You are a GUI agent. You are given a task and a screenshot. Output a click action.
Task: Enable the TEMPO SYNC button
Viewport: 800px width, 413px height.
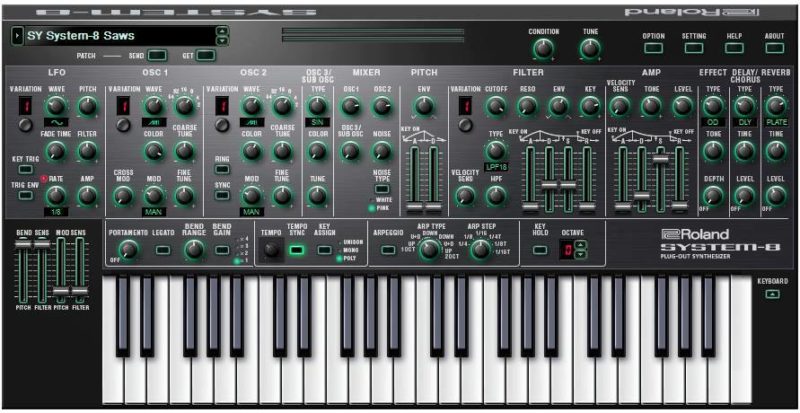pos(296,250)
